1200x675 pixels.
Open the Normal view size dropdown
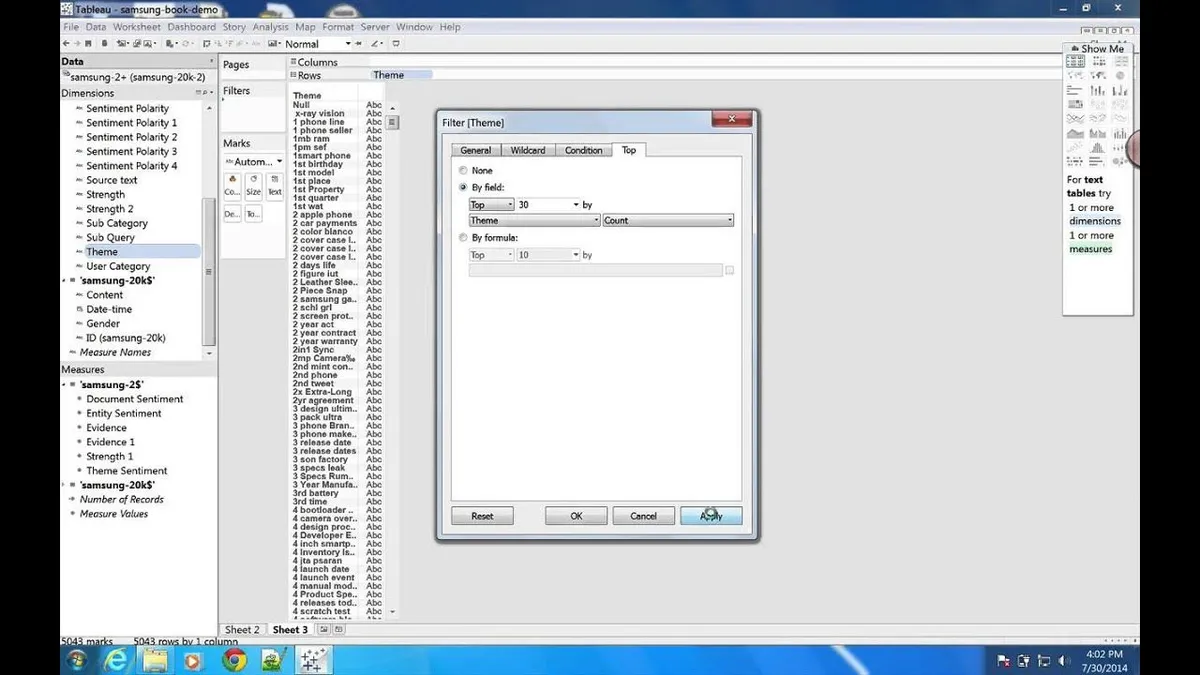349,44
